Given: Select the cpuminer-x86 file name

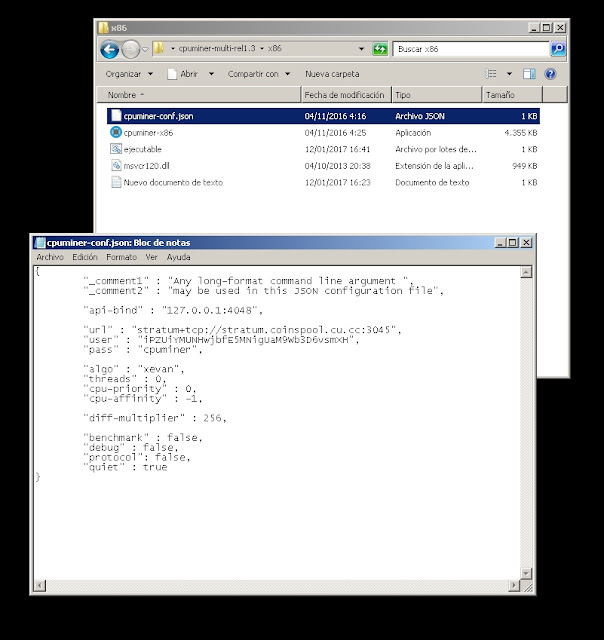Looking at the screenshot, I should 148,133.
